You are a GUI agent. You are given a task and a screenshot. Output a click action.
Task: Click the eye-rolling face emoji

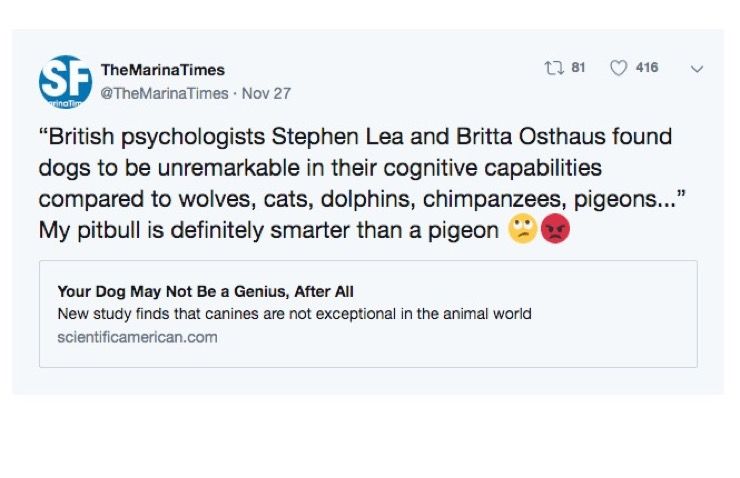[523, 229]
